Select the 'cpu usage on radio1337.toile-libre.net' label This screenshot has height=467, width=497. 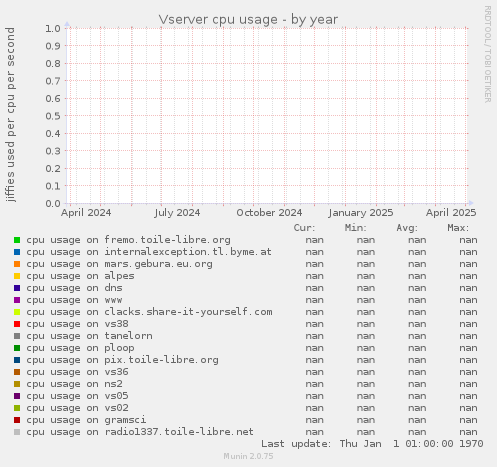click(x=140, y=432)
